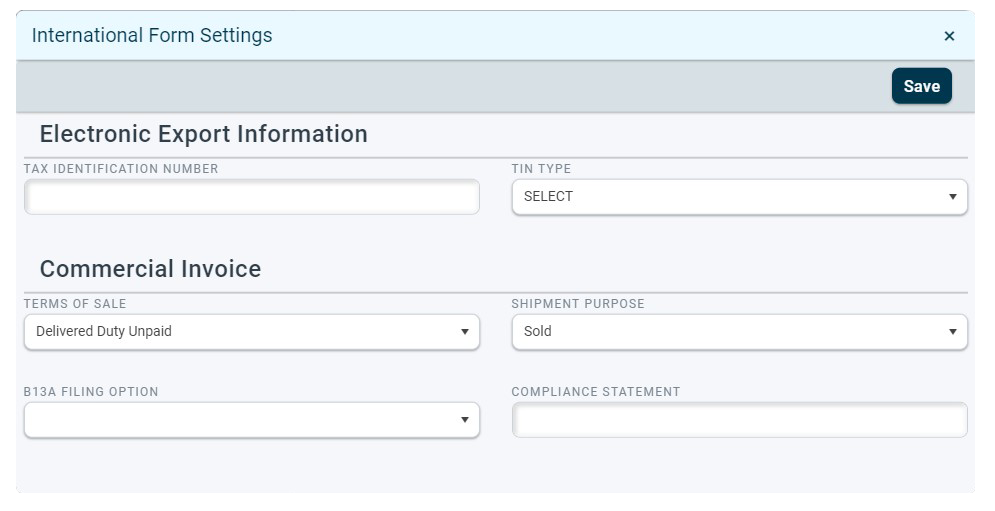Close the International Form Settings dialog

pyautogui.click(x=949, y=36)
